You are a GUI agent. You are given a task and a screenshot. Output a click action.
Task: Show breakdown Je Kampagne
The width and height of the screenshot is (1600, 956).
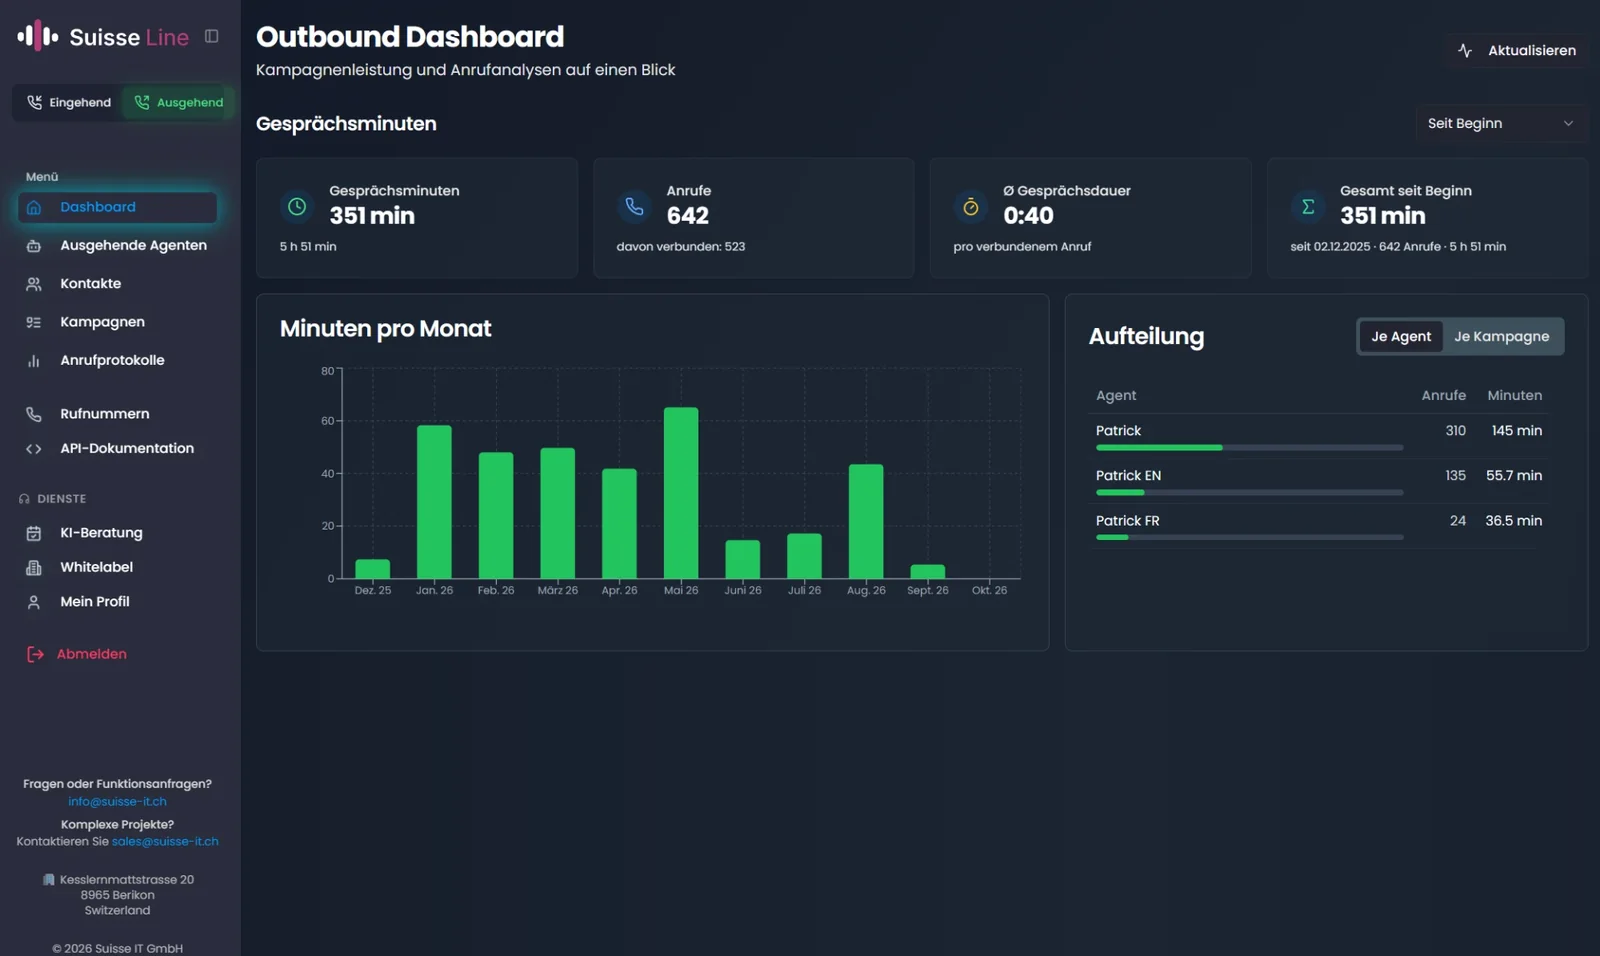1502,336
